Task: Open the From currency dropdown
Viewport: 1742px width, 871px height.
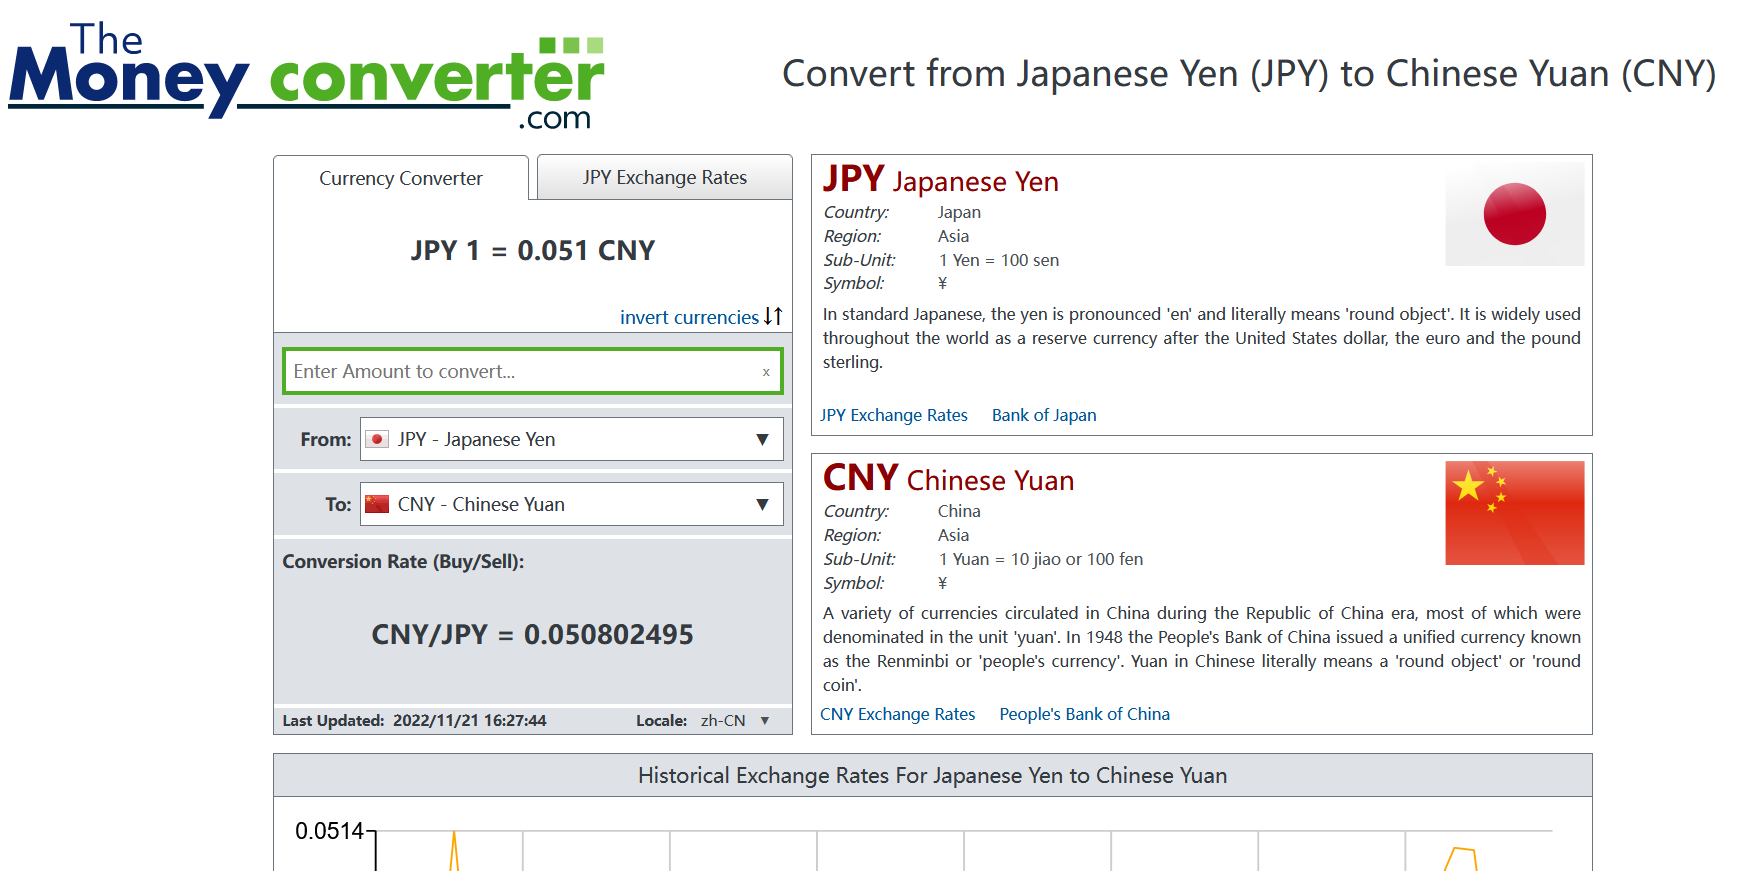Action: coord(571,439)
